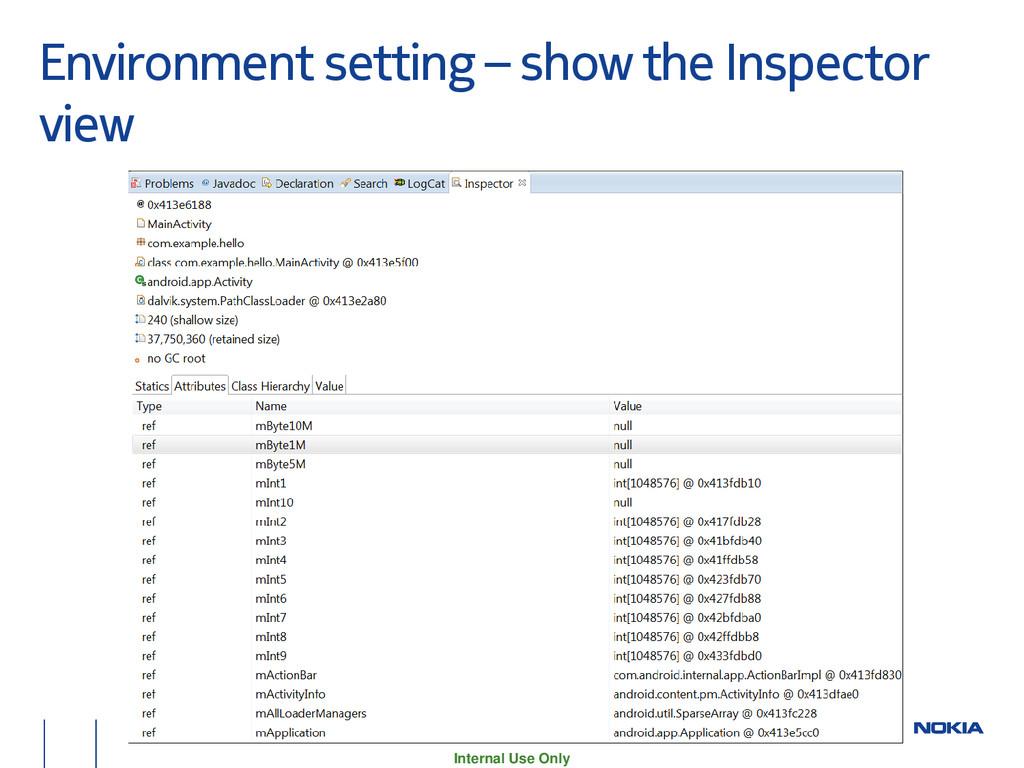Click the Declaration tab icon
Screen dimensions: 1024x768
(267, 184)
